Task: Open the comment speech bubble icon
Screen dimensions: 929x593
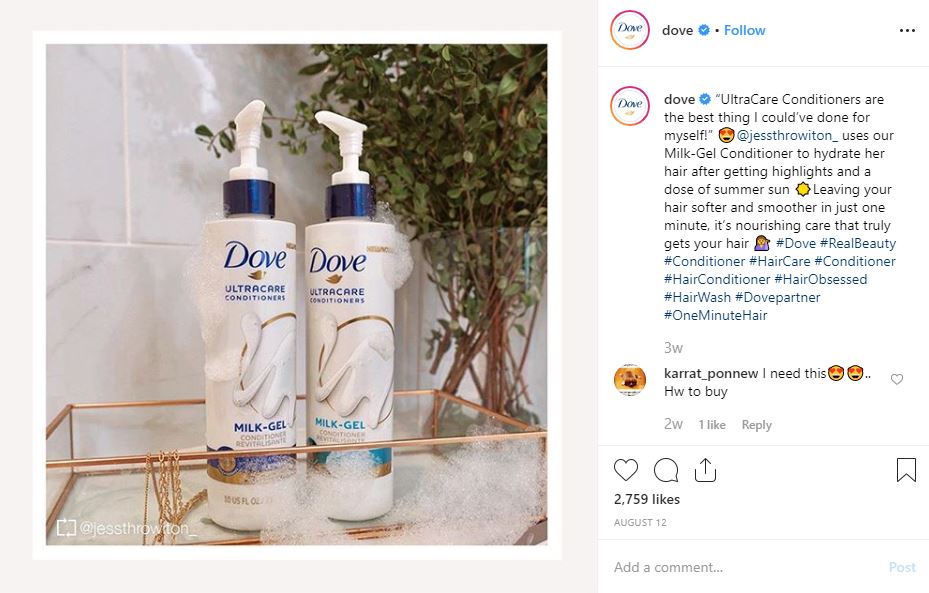Action: 666,470
